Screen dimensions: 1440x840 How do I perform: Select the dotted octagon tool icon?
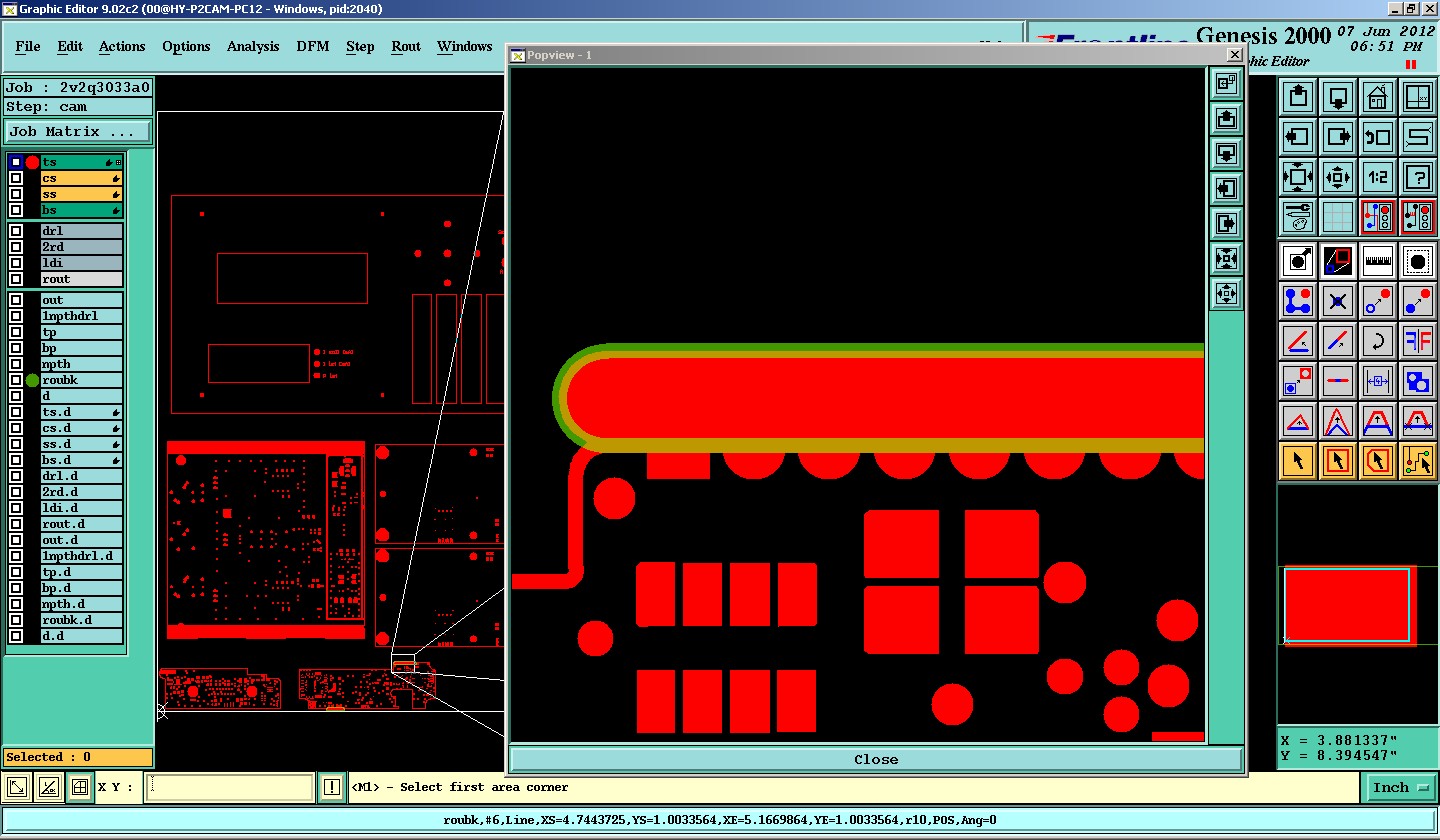point(1418,261)
